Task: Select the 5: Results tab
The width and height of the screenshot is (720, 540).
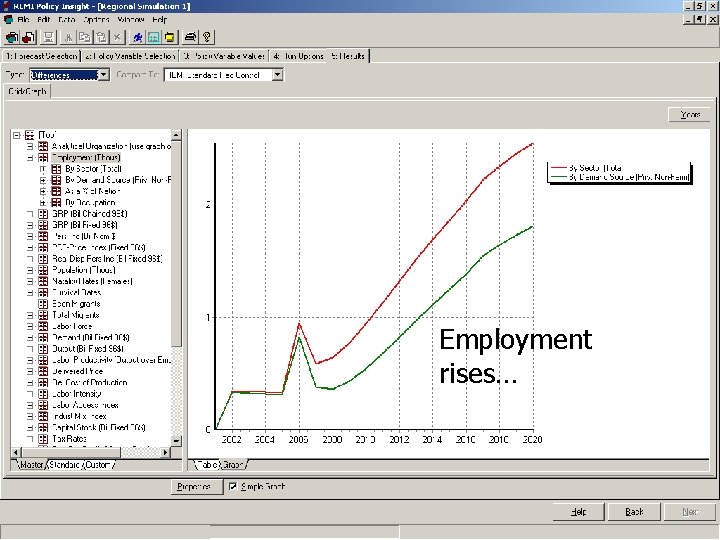Action: (348, 56)
